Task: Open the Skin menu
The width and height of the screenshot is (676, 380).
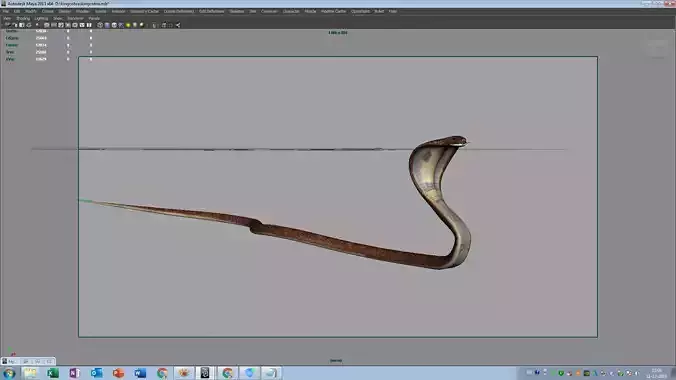Action: (253, 11)
